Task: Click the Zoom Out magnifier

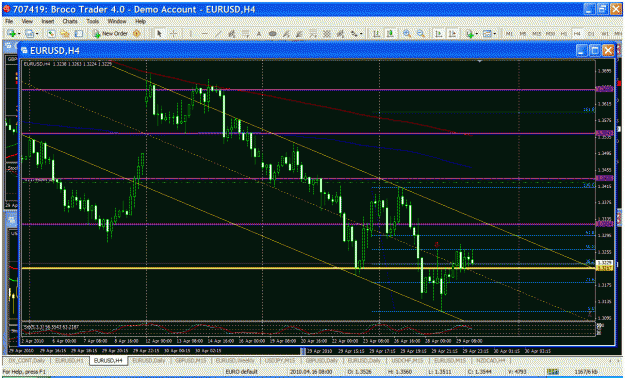Action: pos(421,34)
